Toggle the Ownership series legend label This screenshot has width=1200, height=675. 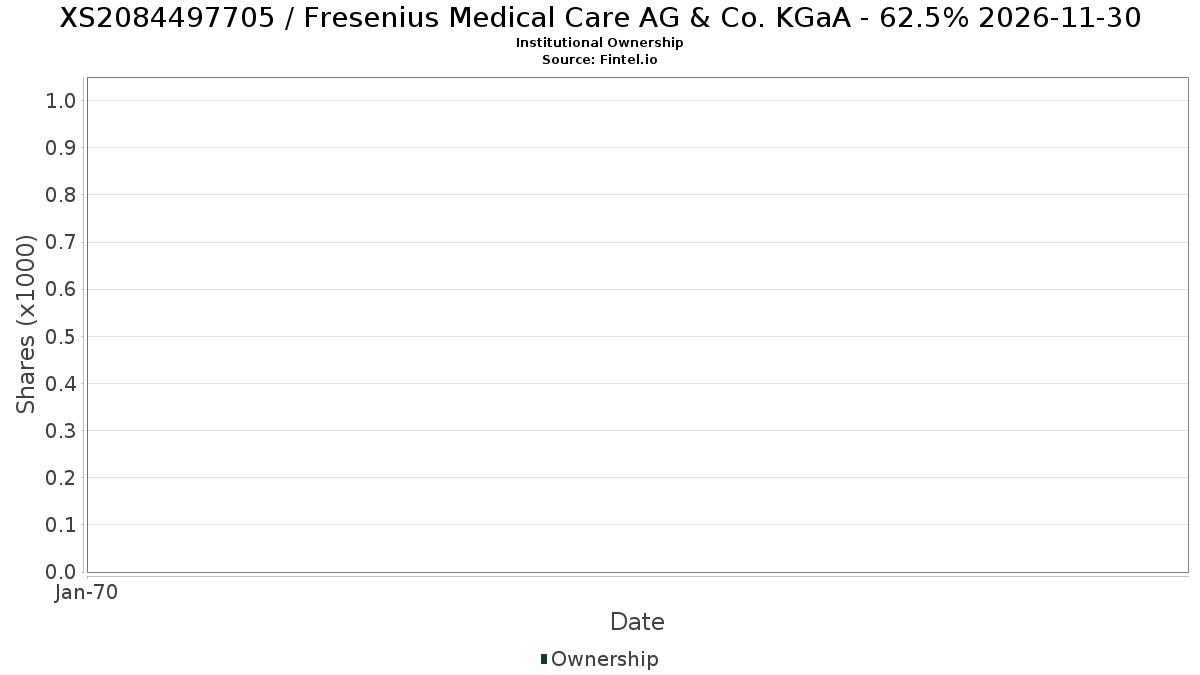coord(604,659)
